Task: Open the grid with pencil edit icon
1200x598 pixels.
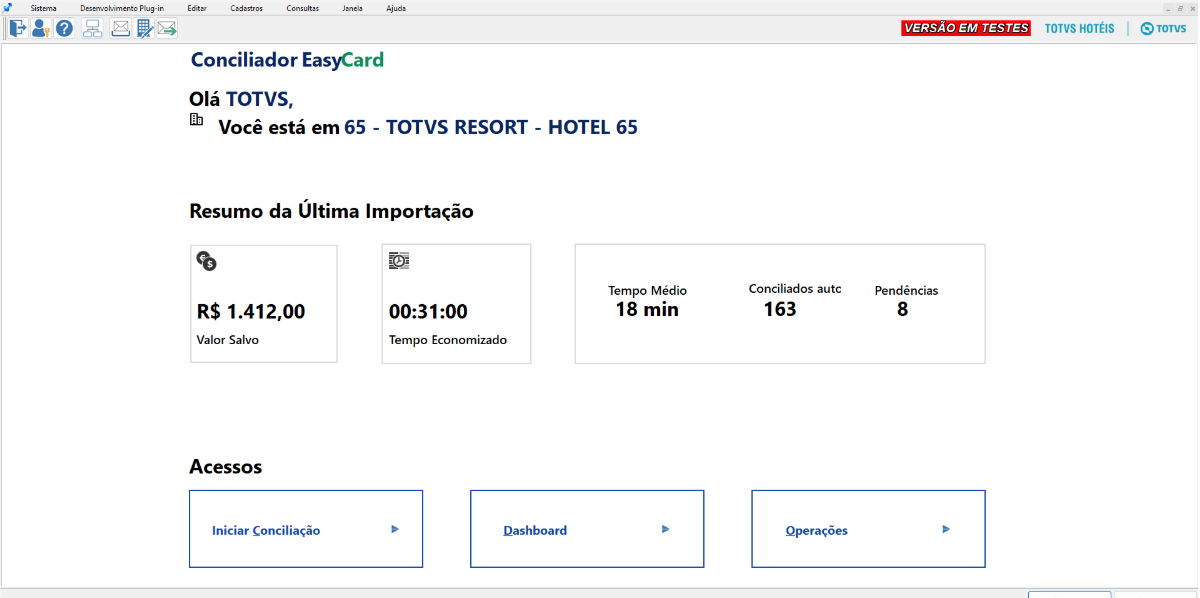Action: 144,28
